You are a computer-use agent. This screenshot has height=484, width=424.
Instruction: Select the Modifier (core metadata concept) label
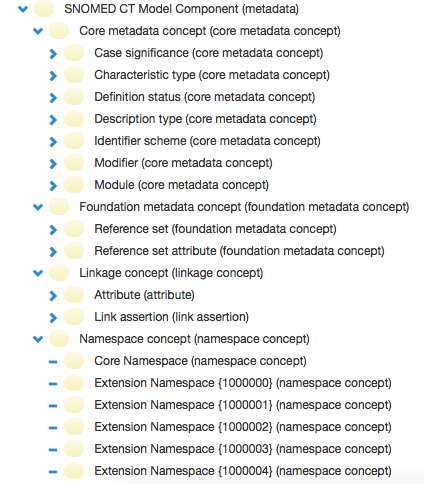click(x=183, y=163)
